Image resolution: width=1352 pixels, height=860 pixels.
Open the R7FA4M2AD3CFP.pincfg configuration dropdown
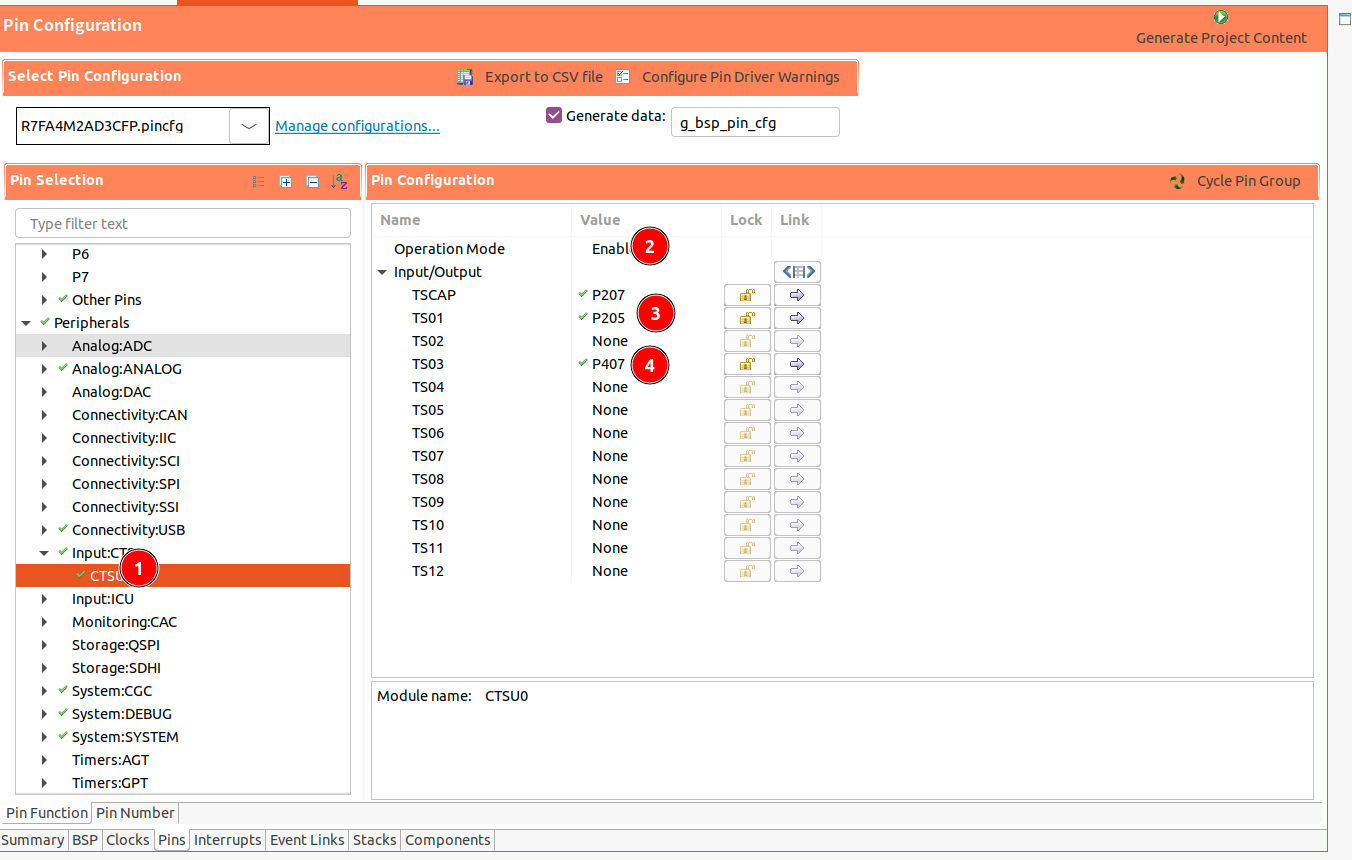(249, 126)
